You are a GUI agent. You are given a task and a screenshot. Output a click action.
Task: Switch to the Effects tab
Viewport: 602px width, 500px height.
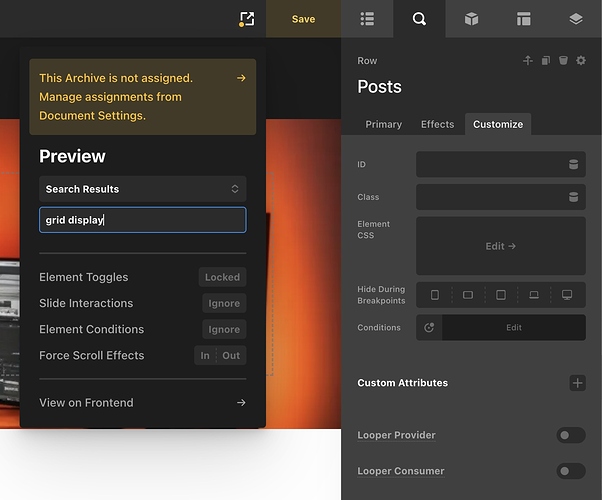click(437, 124)
